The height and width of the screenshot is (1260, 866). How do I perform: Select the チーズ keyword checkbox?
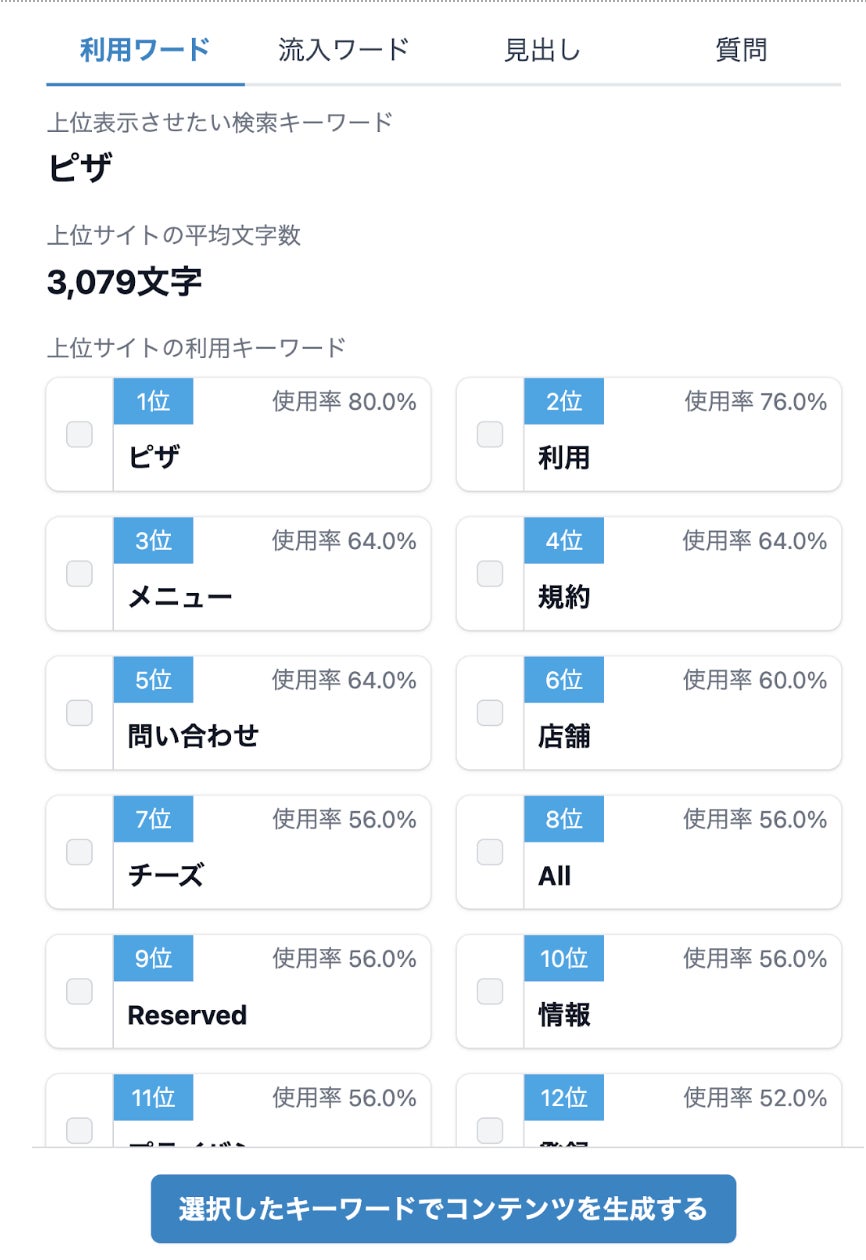click(x=79, y=852)
